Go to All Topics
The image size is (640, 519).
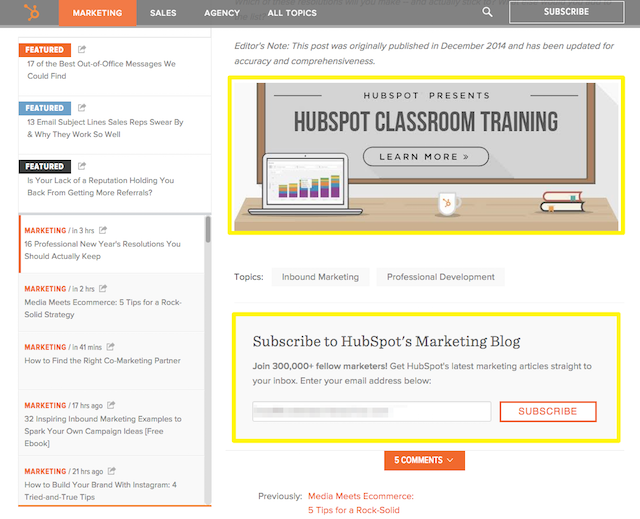[292, 13]
